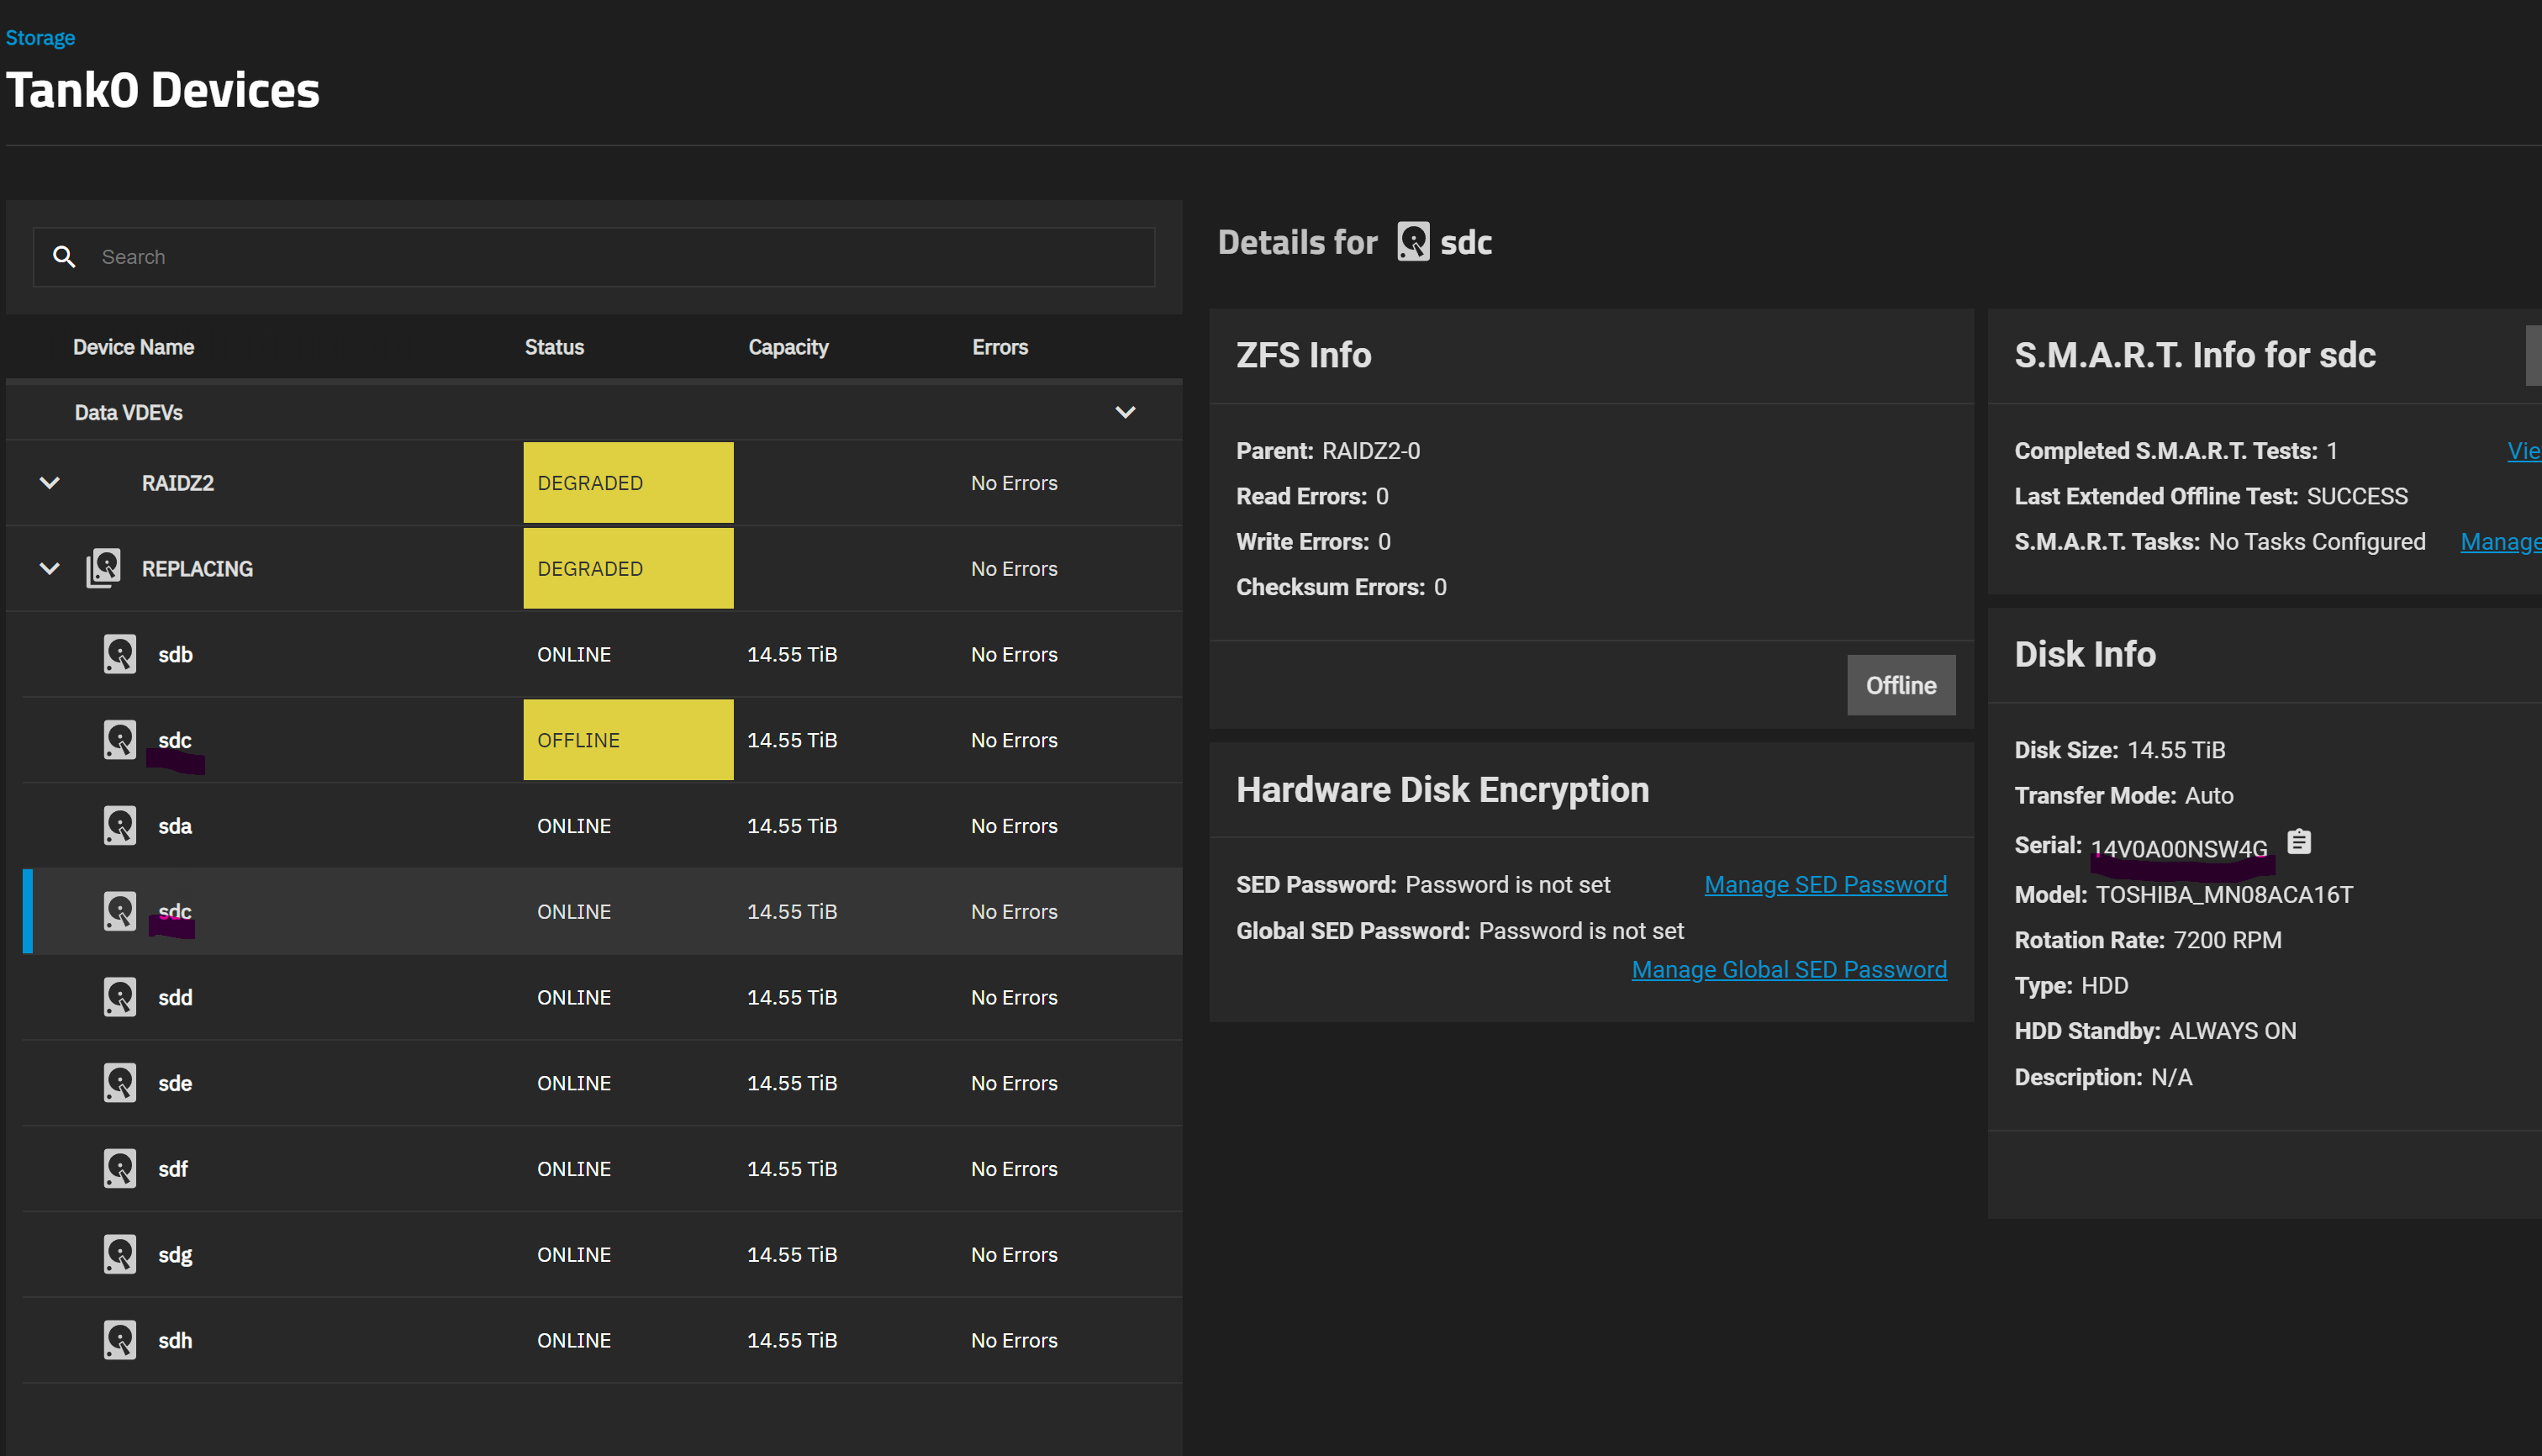The width and height of the screenshot is (2542, 1456).
Task: Open the Manage Global SED Password link
Action: (1788, 969)
